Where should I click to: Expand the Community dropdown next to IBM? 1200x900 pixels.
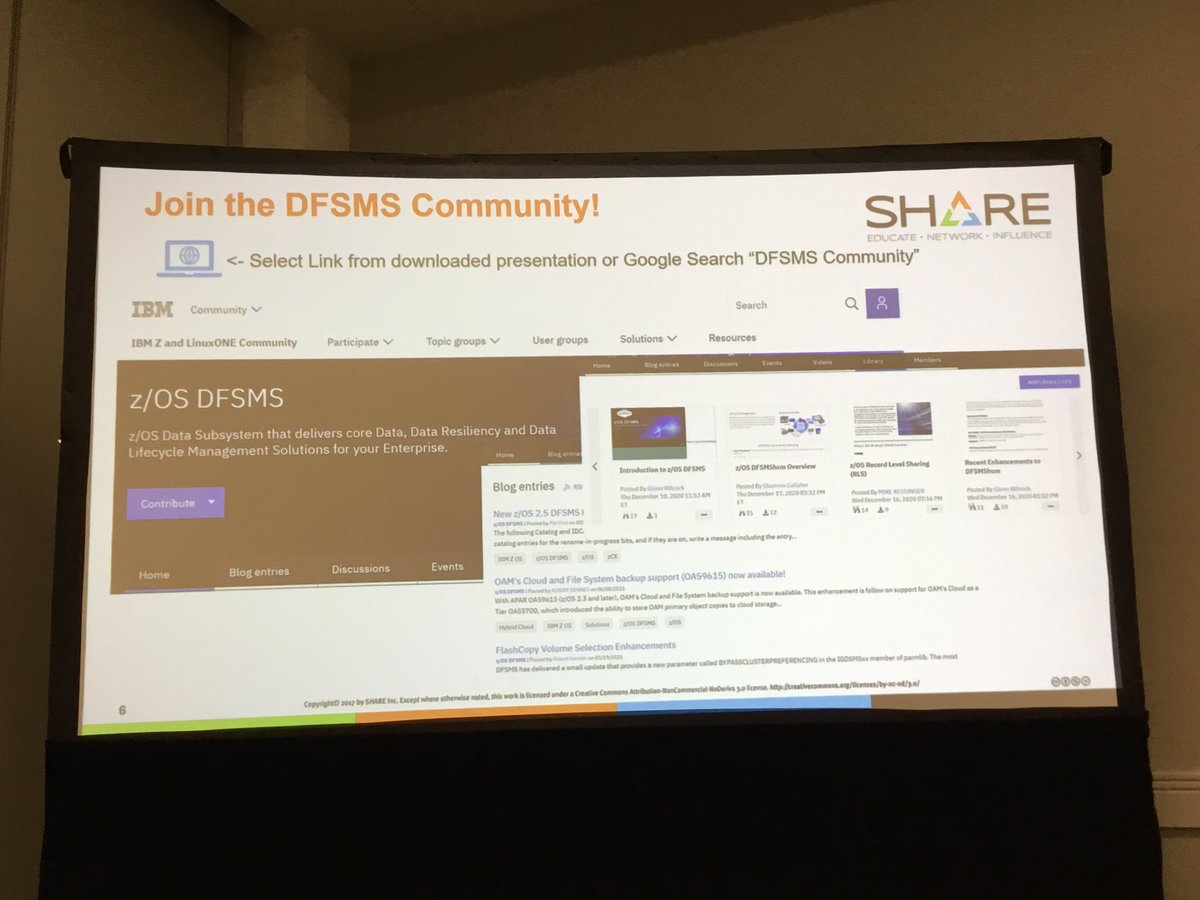(x=226, y=310)
